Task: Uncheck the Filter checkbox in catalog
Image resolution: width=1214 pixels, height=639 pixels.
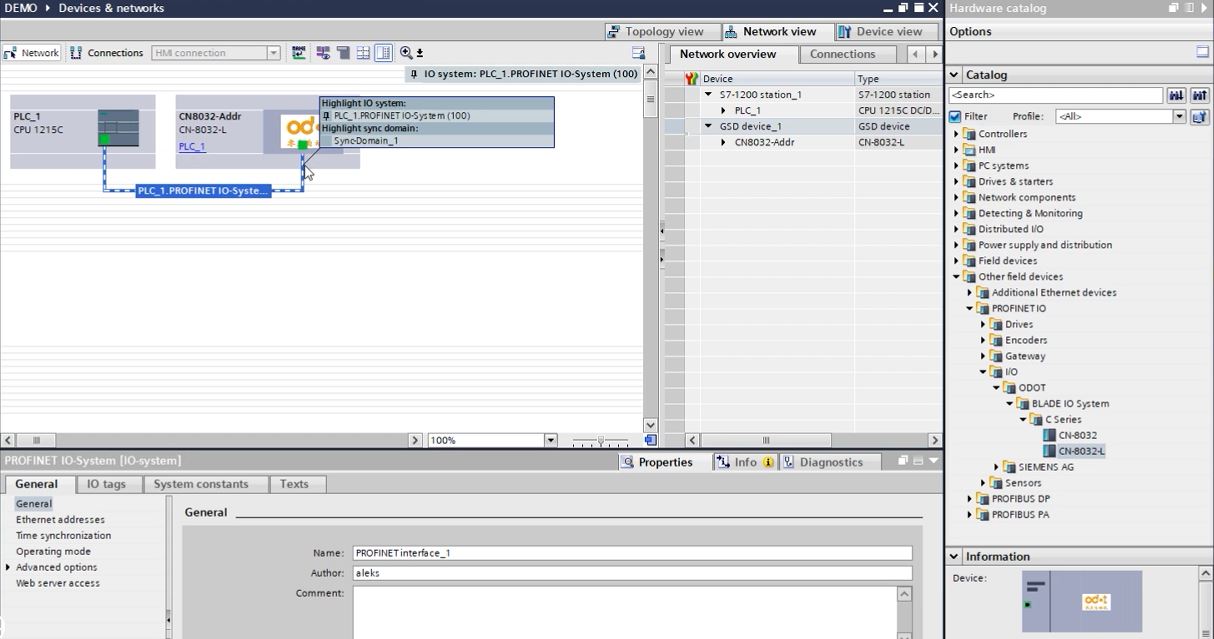Action: tap(955, 117)
